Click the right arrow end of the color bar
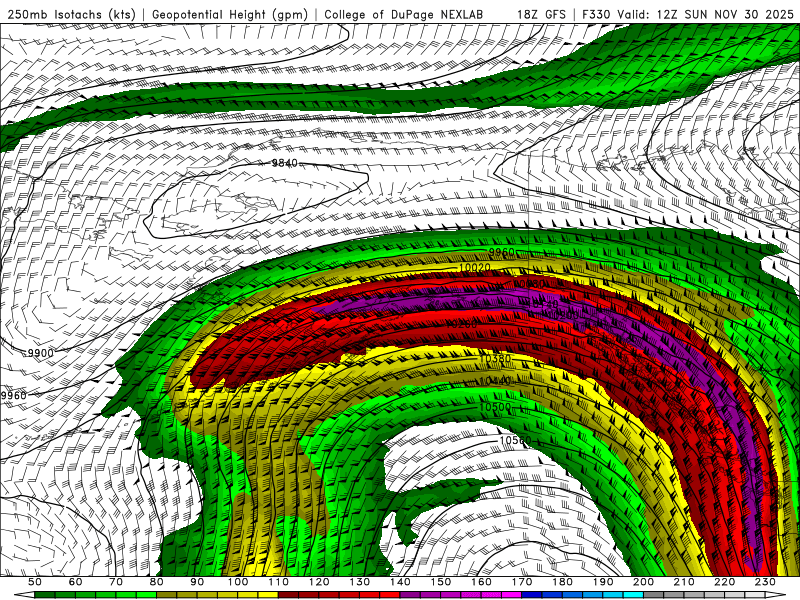 (x=776, y=595)
